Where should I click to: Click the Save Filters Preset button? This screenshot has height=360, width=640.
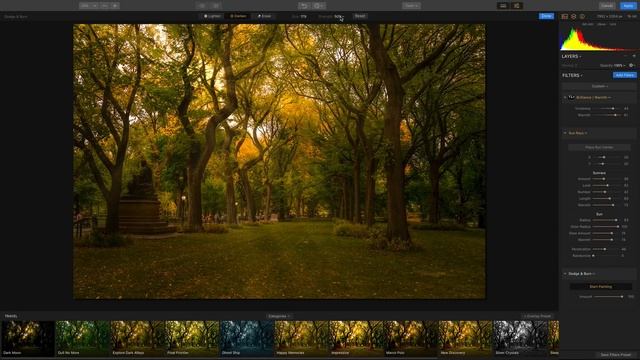(x=616, y=355)
